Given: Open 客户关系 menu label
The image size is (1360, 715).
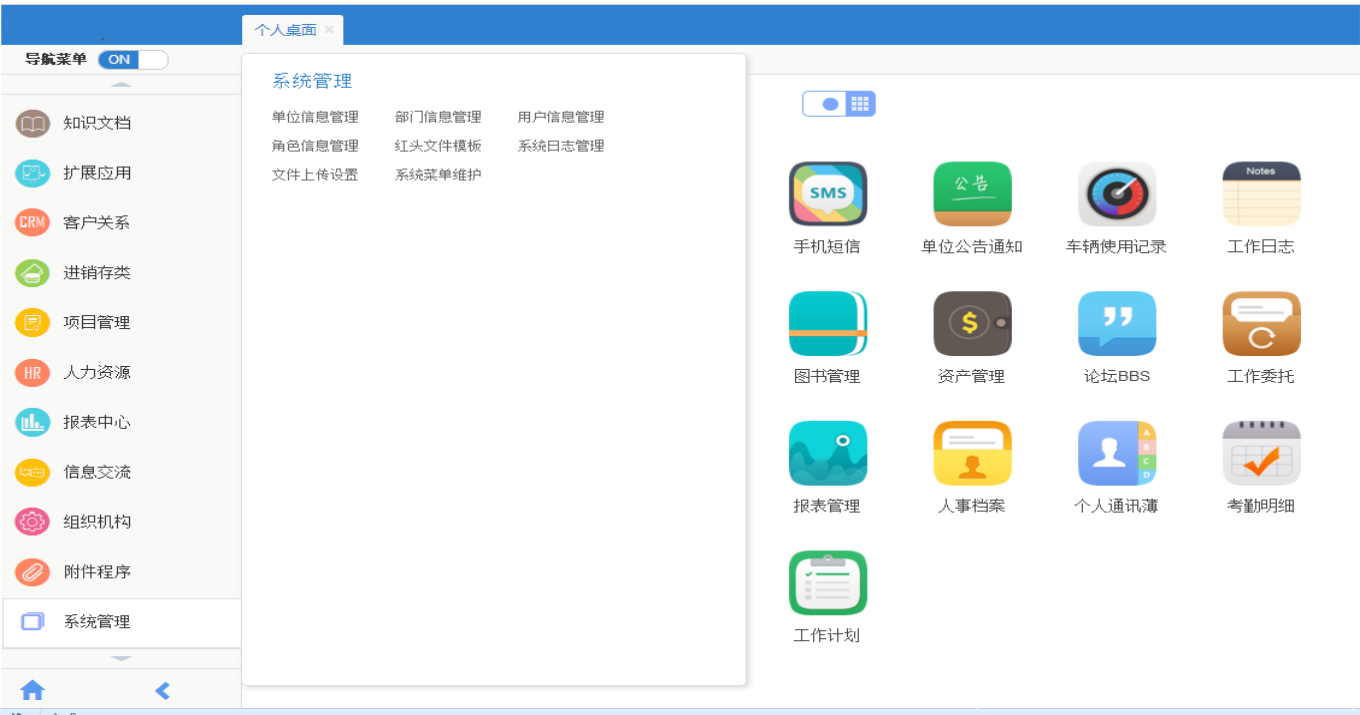Looking at the screenshot, I should click(x=97, y=223).
